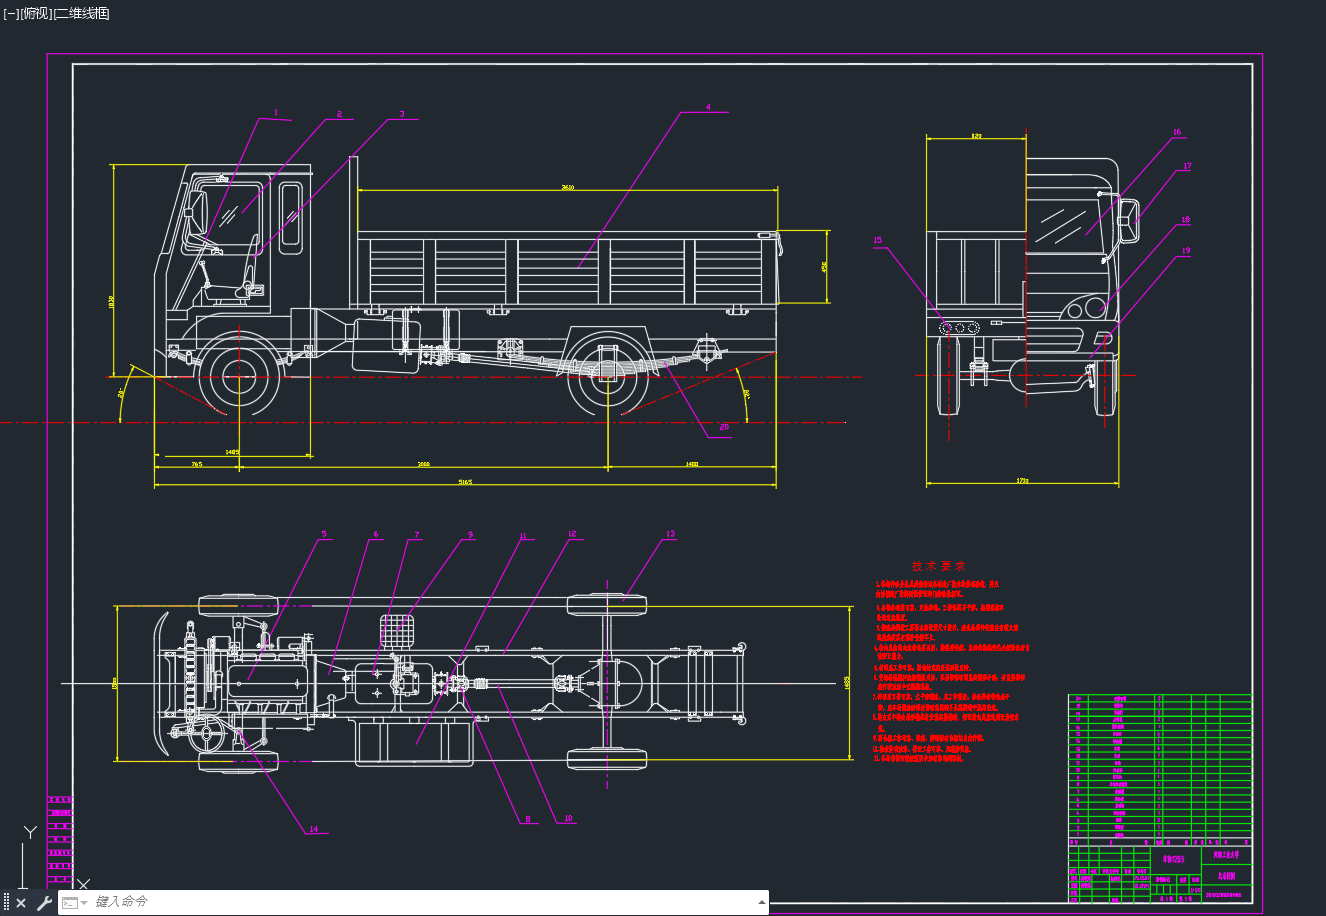Select the 技术要求 heading text
This screenshot has width=1326, height=916.
point(938,567)
